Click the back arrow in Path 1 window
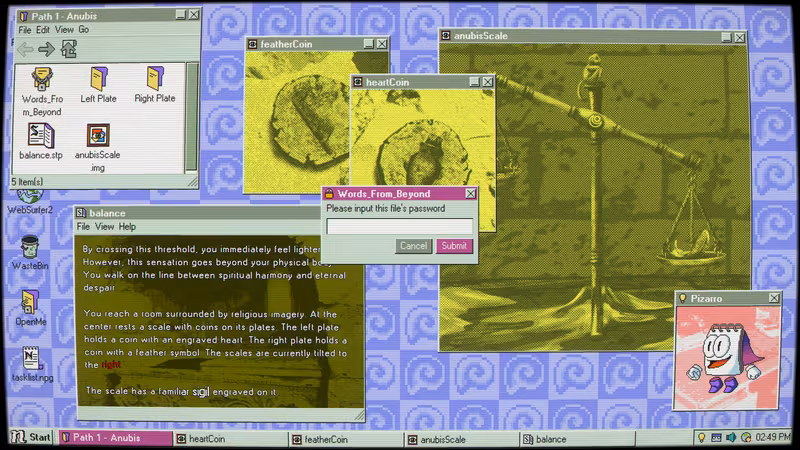This screenshot has width=800, height=450. pos(25,49)
